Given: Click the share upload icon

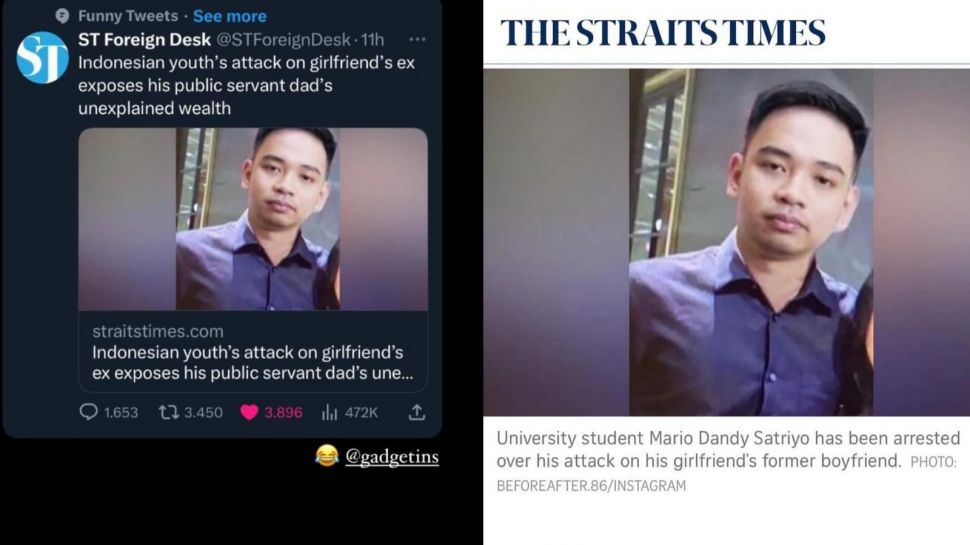Looking at the screenshot, I should [417, 413].
